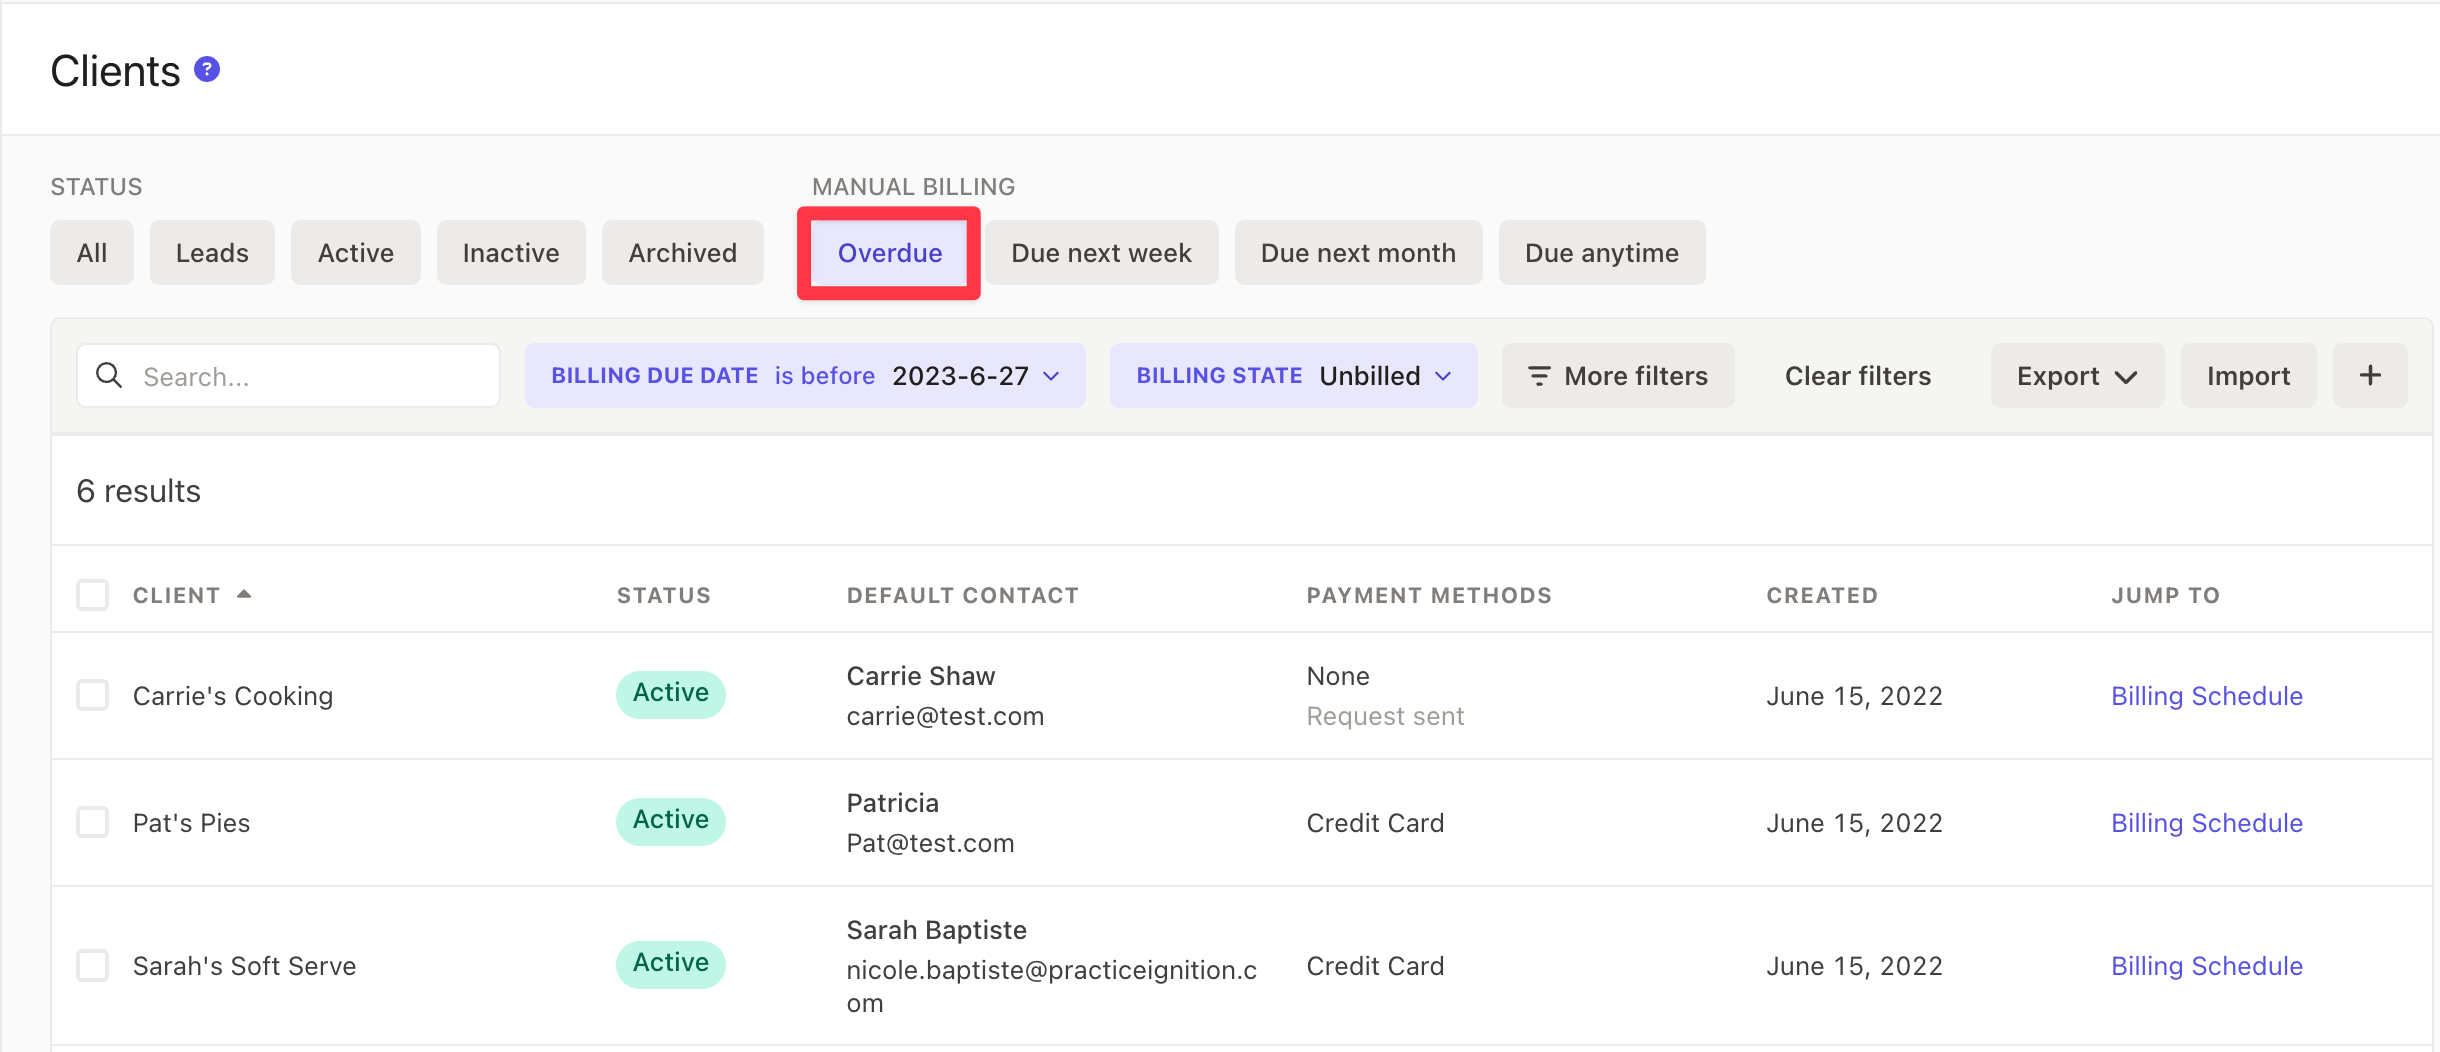
Task: Tick the Sarah's Soft Serve checkbox
Action: coord(93,965)
